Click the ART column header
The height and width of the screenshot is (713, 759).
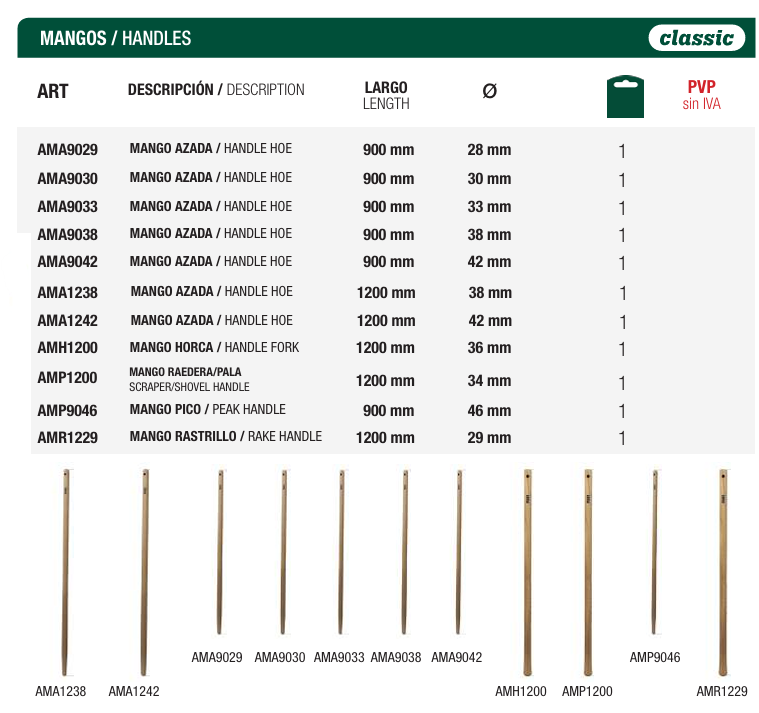tap(53, 92)
